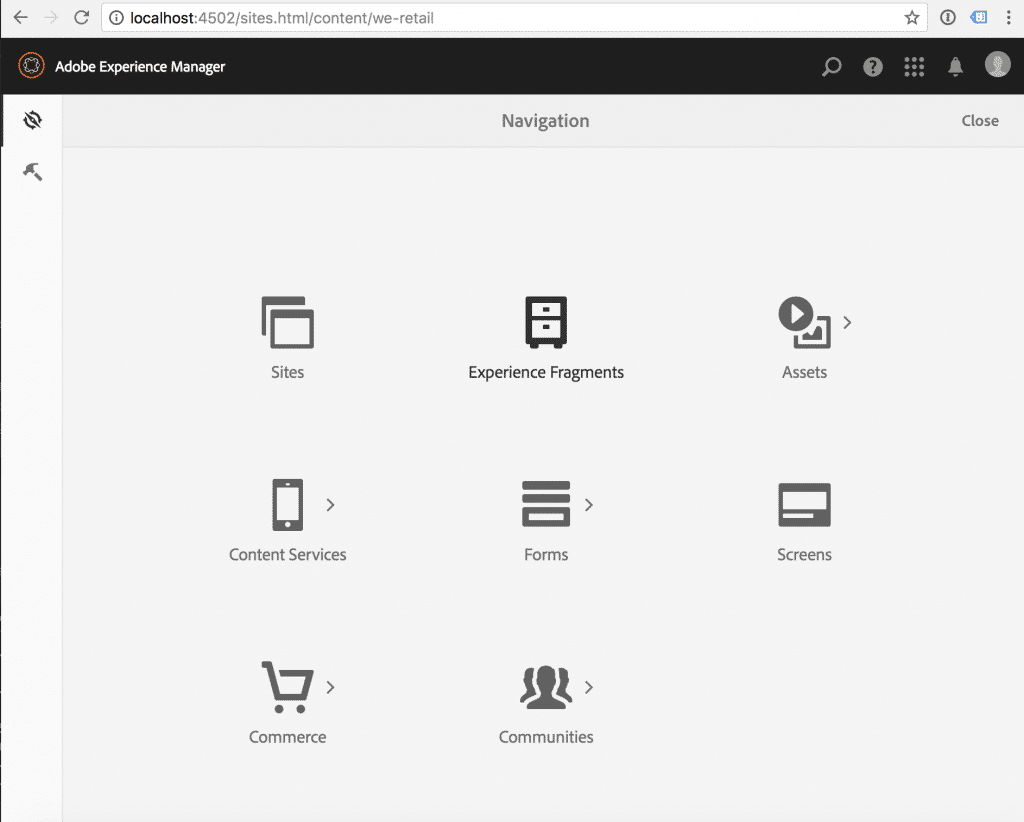The height and width of the screenshot is (822, 1024).
Task: Open the Help question mark icon
Action: tap(873, 67)
